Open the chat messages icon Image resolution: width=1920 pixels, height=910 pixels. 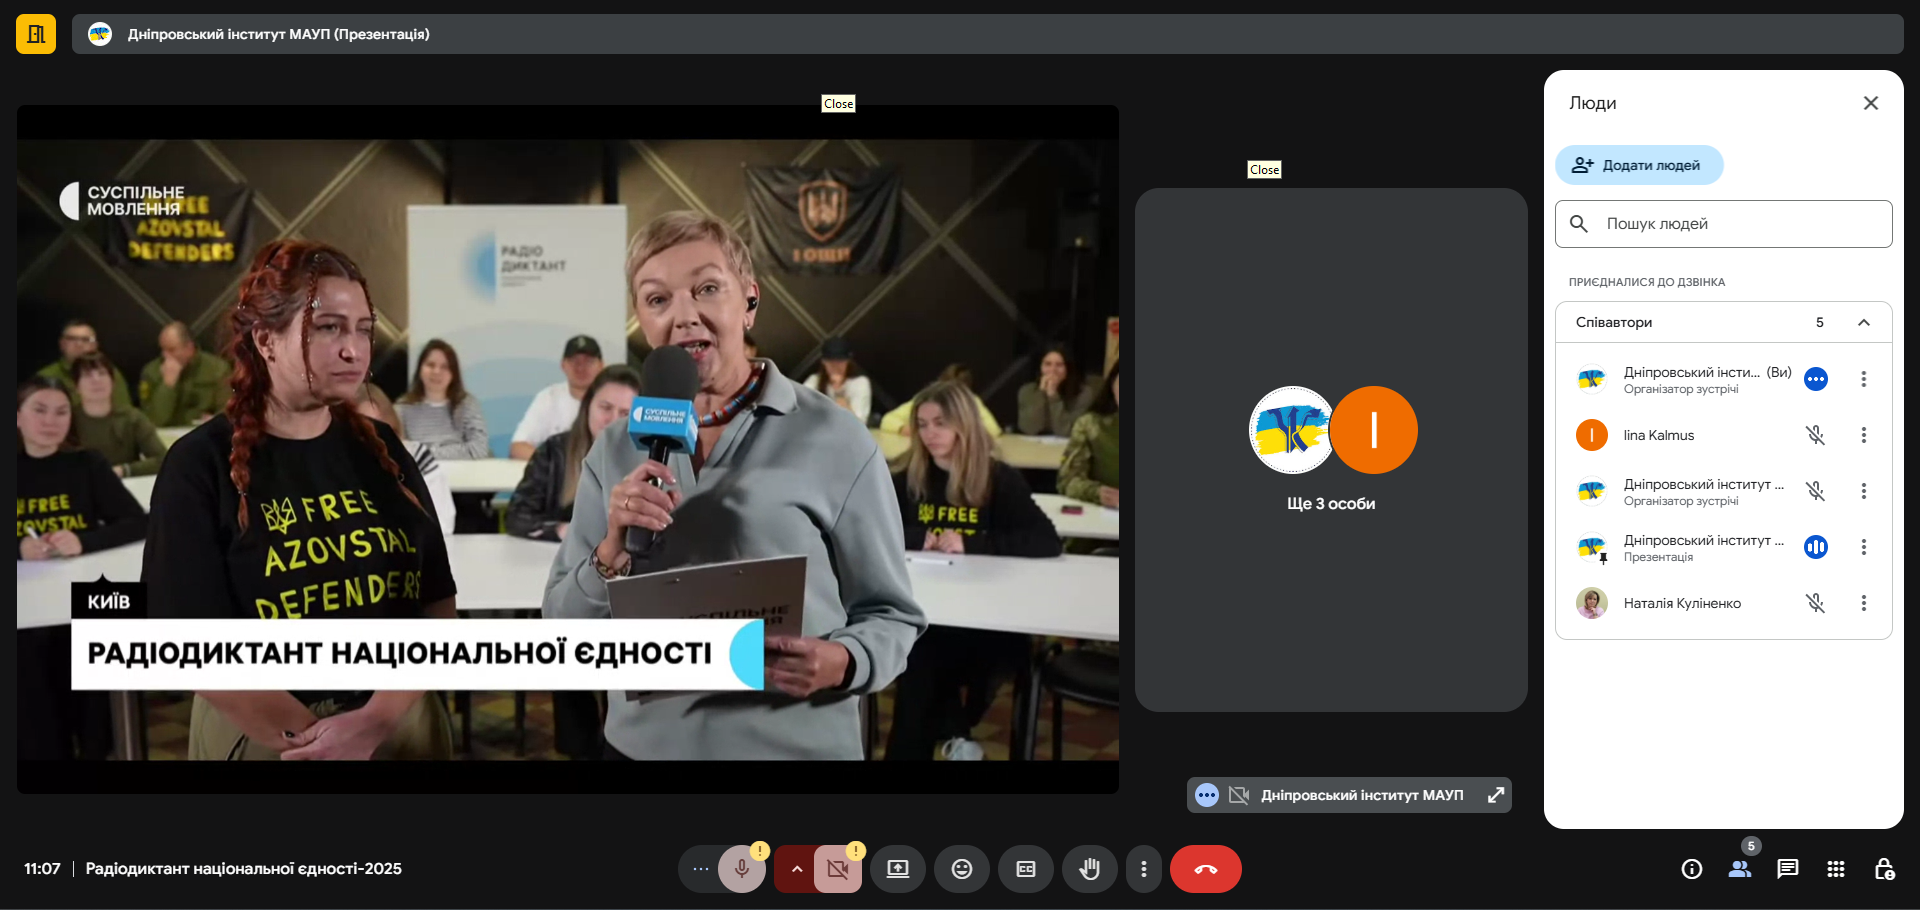pyautogui.click(x=1787, y=869)
